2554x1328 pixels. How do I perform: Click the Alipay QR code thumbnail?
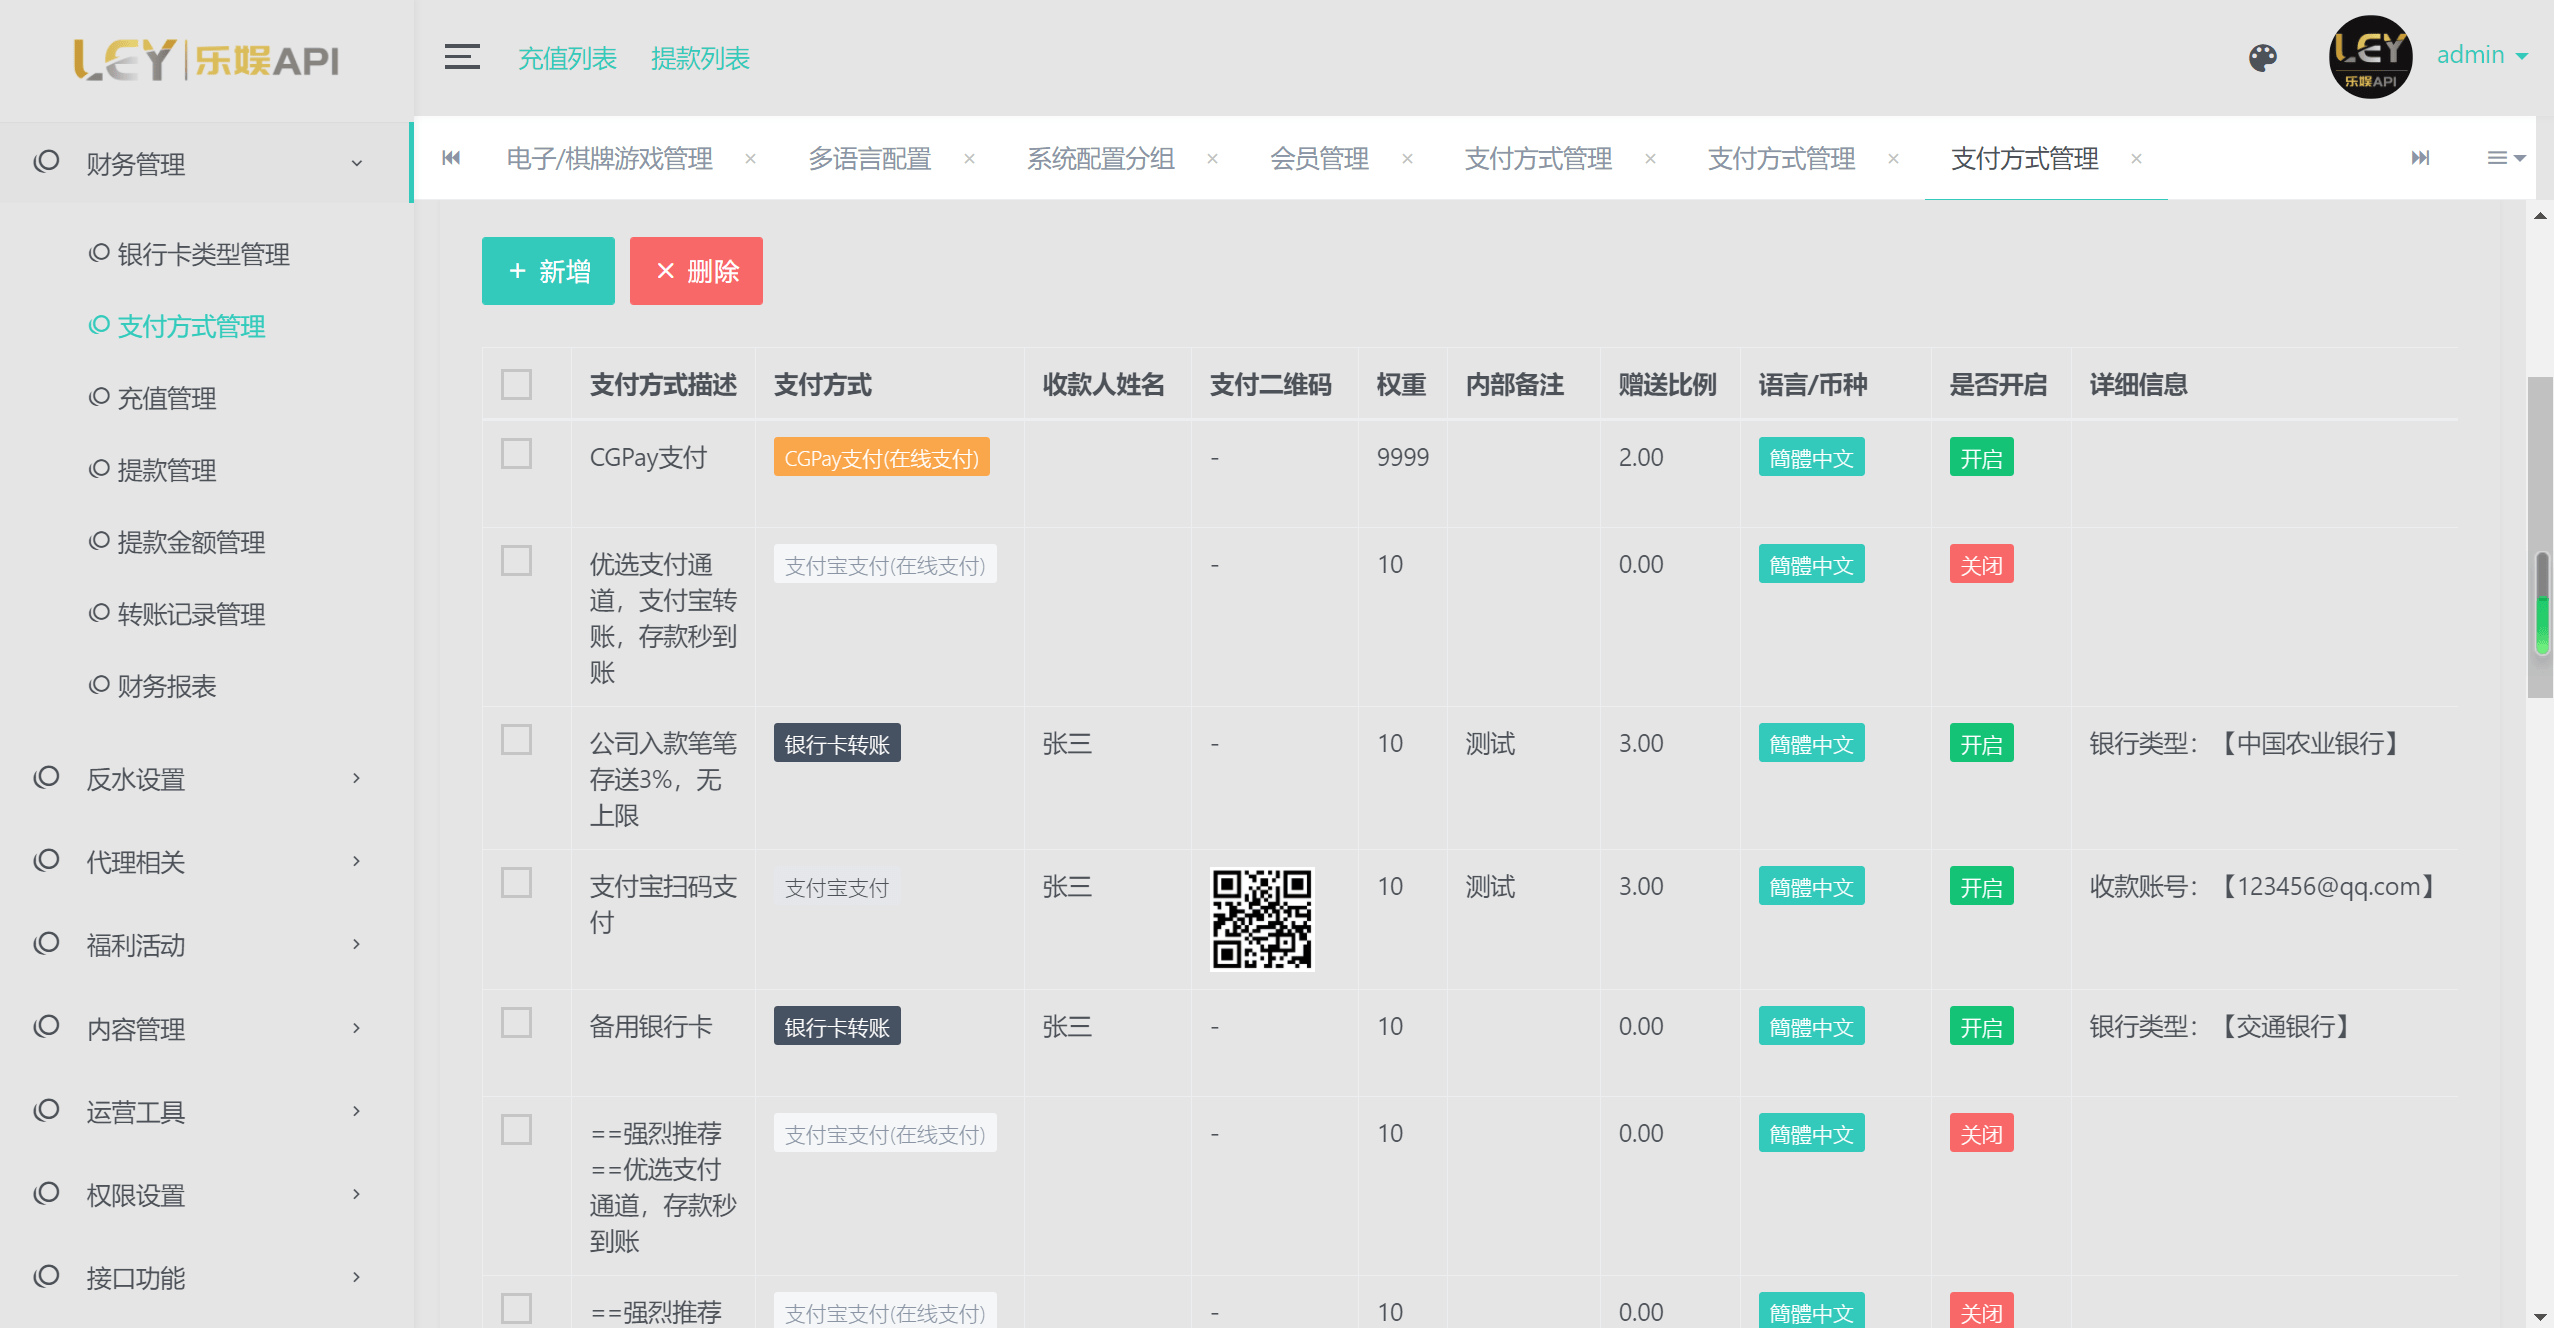coord(1261,918)
